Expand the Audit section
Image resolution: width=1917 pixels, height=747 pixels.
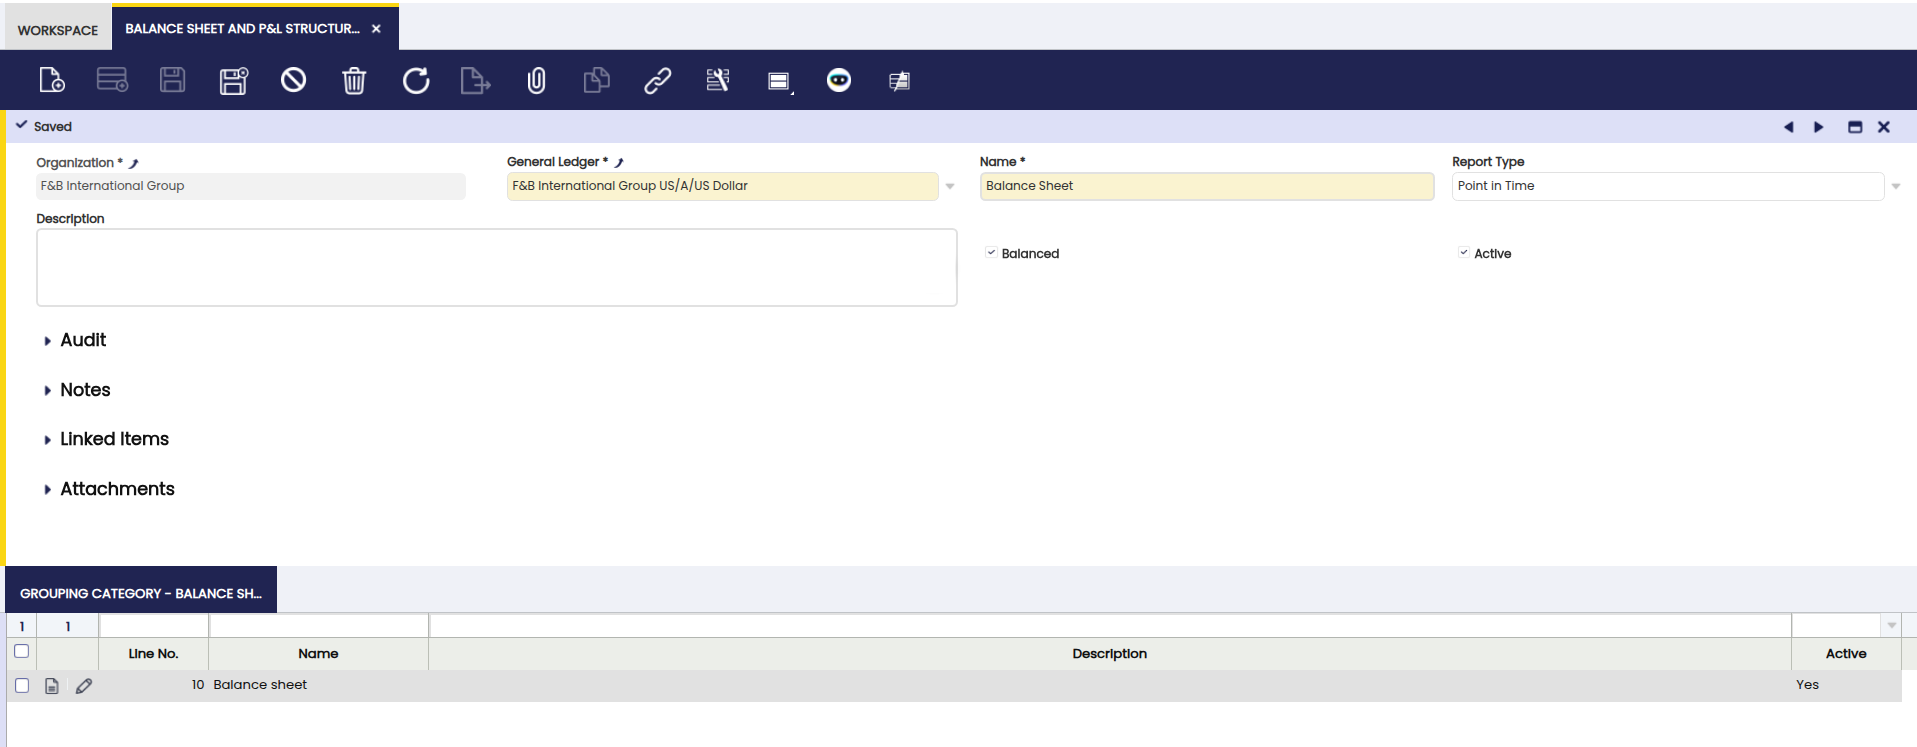point(82,340)
